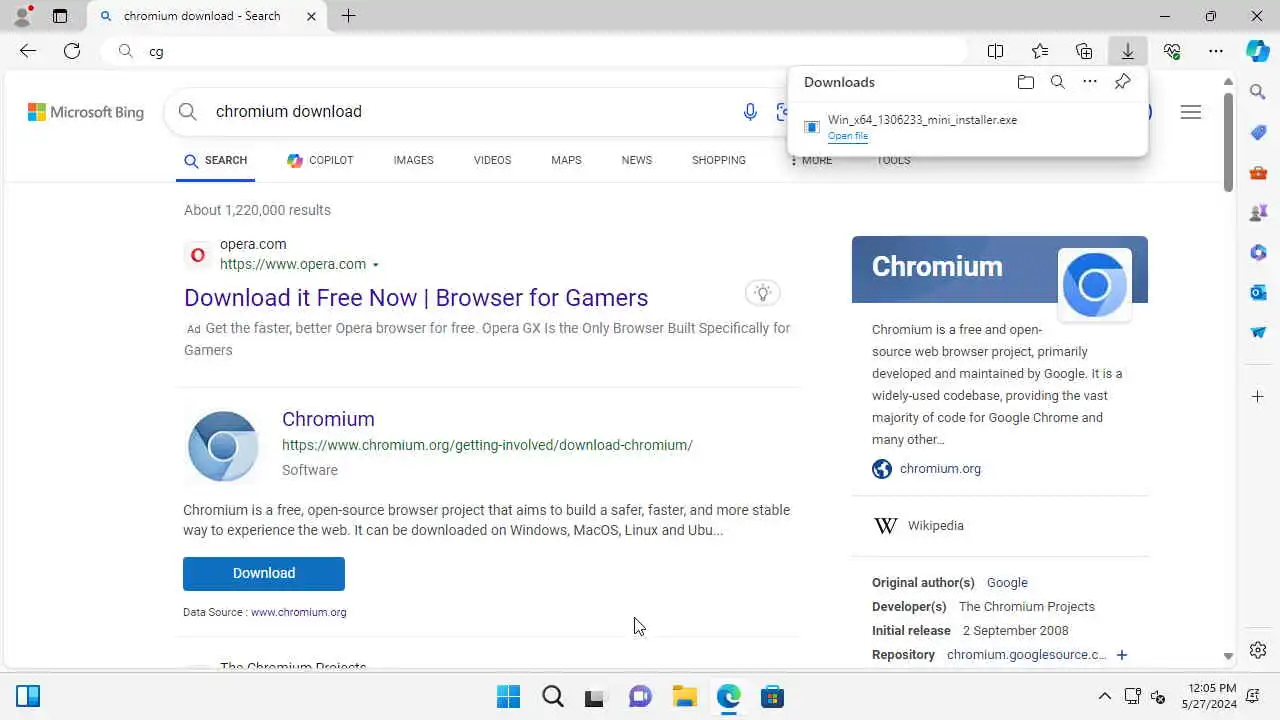The image size is (1280, 720).
Task: Open the Widgets button in the taskbar
Action: (28, 696)
